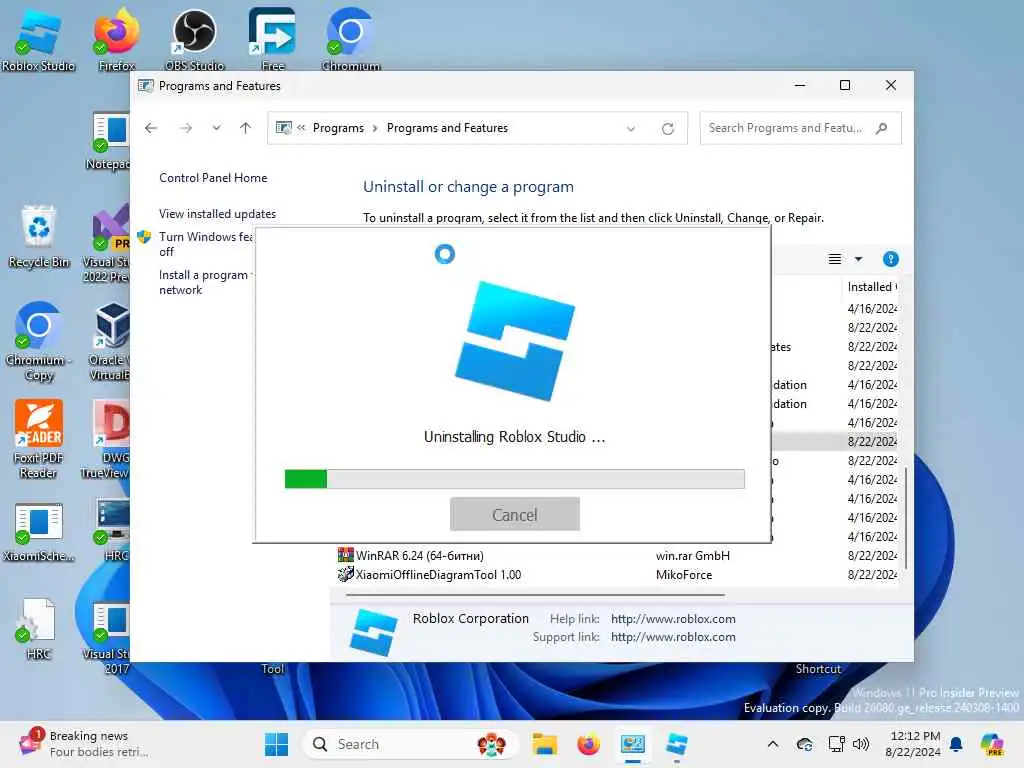Open XiaomiSche... desktop icon

[x=39, y=532]
